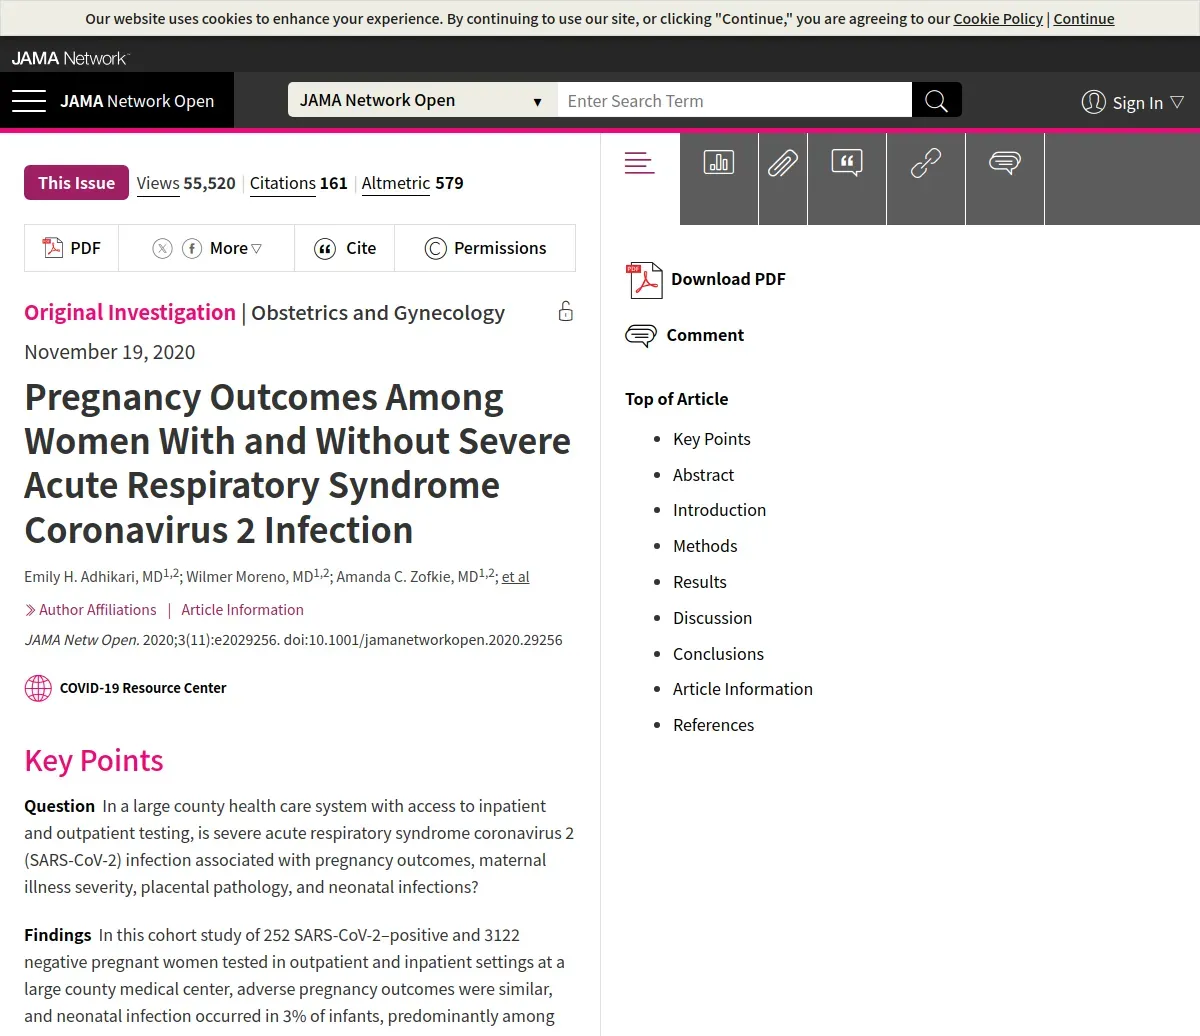Open the comments speech bubble tab
Image resolution: width=1200 pixels, height=1036 pixels.
(x=1005, y=162)
